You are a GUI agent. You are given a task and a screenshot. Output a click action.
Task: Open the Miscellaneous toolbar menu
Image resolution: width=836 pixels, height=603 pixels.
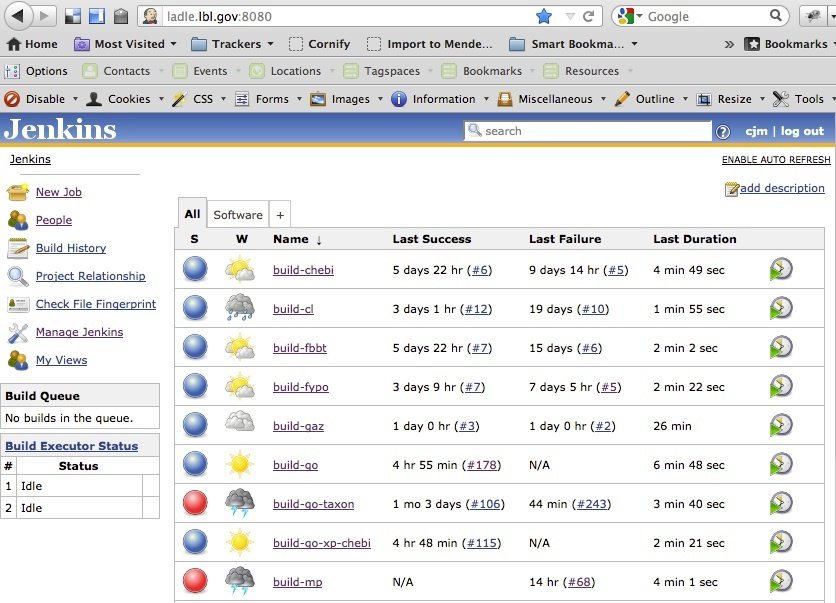pos(552,99)
